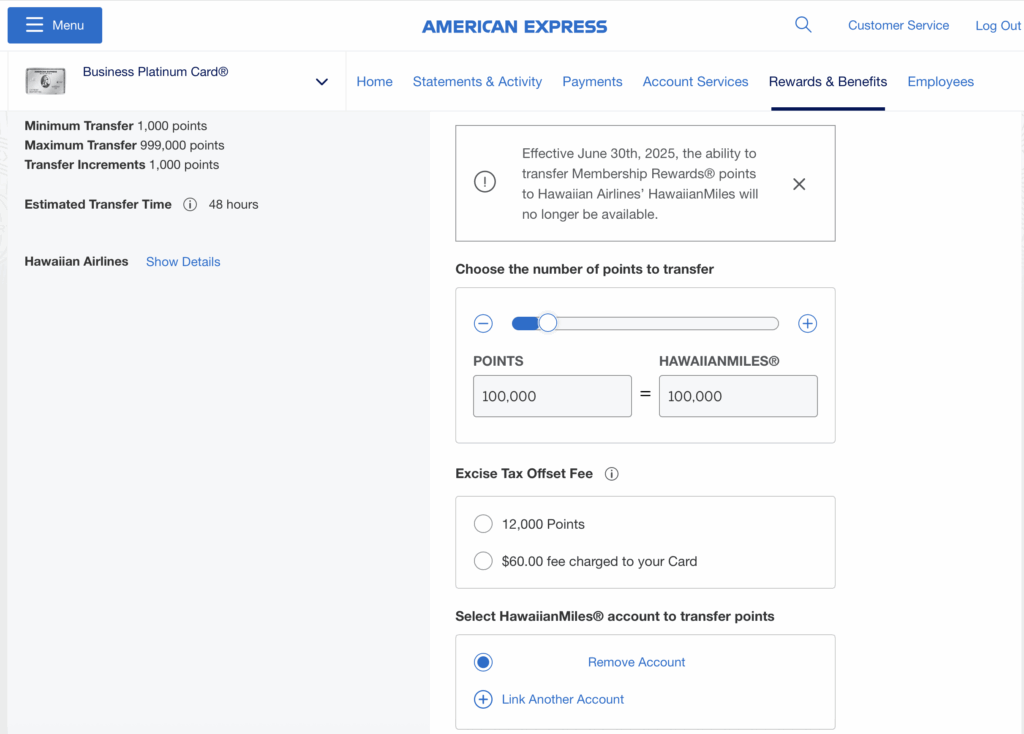The height and width of the screenshot is (734, 1024).
Task: Select the linked HawaiianMiles account radio button
Action: [x=483, y=661]
